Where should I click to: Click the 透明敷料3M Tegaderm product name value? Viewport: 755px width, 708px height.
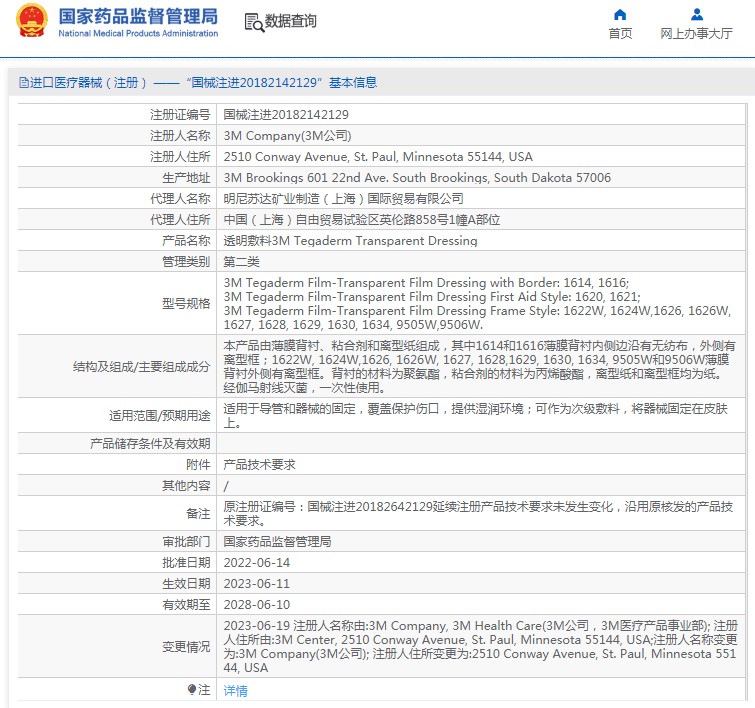click(x=350, y=241)
